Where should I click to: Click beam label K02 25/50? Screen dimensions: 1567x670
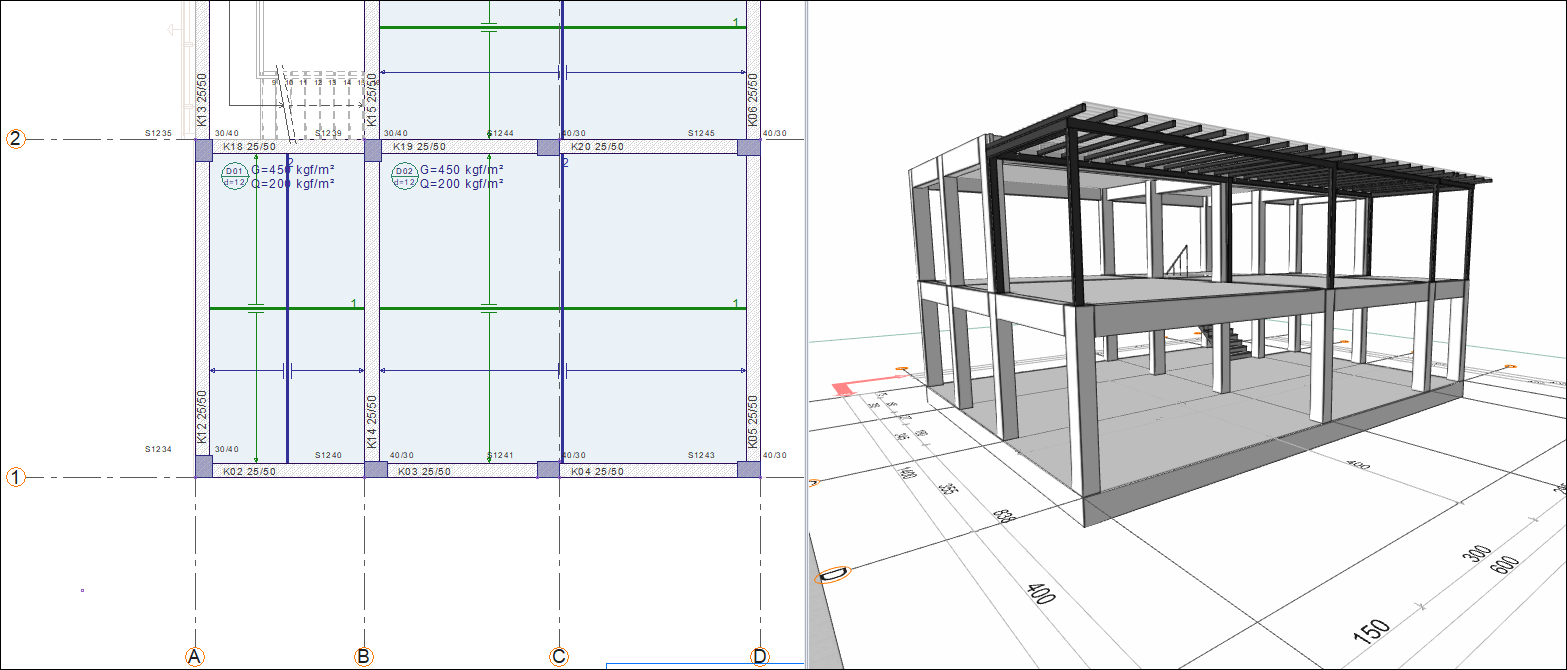point(249,471)
